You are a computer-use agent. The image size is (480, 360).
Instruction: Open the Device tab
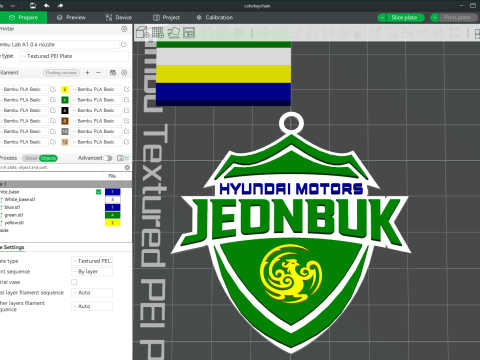click(x=119, y=18)
